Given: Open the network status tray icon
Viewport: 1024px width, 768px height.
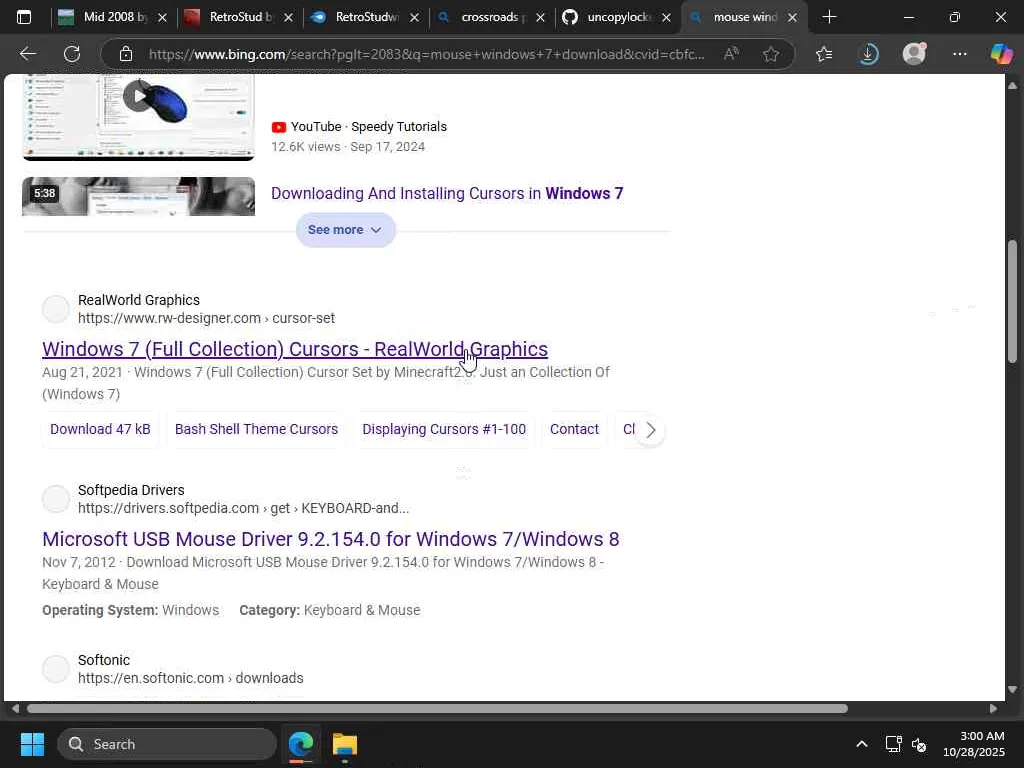Looking at the screenshot, I should (893, 744).
